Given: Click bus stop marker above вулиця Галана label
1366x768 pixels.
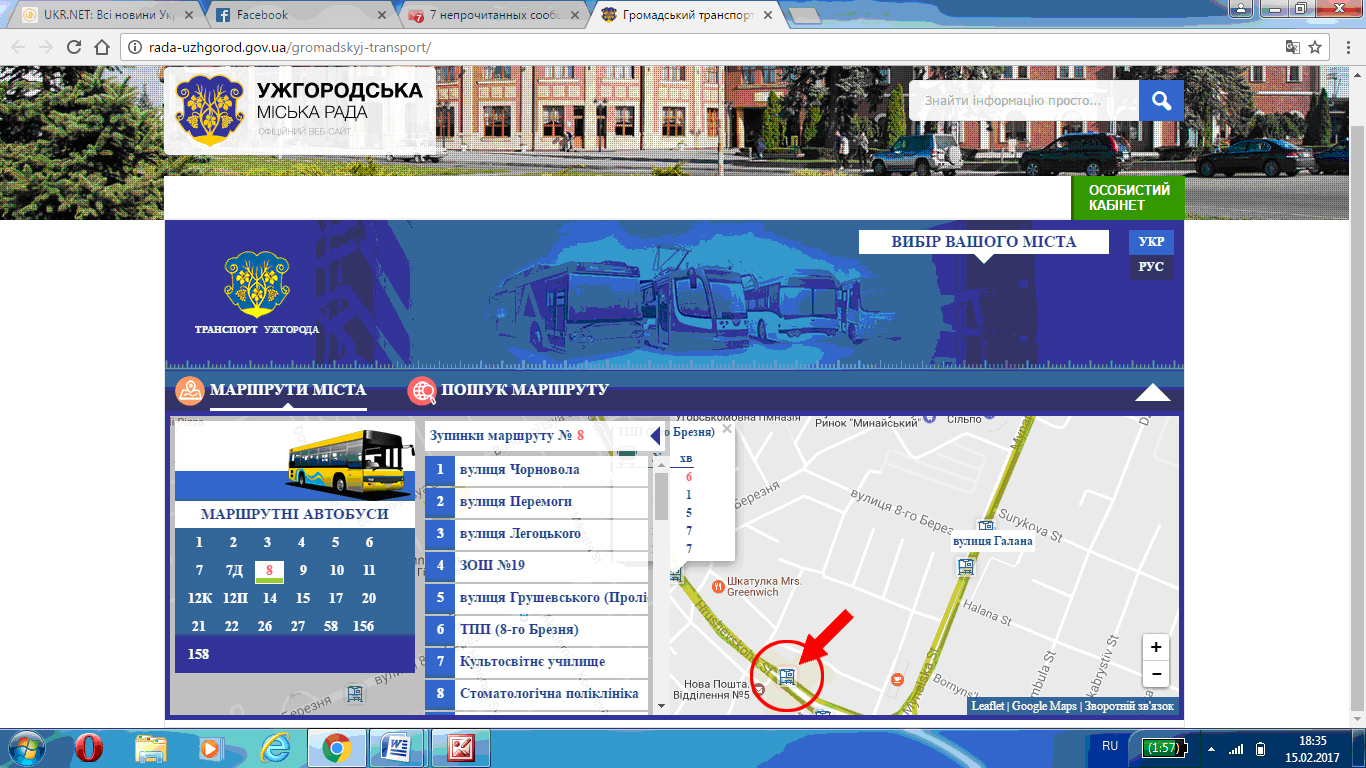Looking at the screenshot, I should (986, 527).
